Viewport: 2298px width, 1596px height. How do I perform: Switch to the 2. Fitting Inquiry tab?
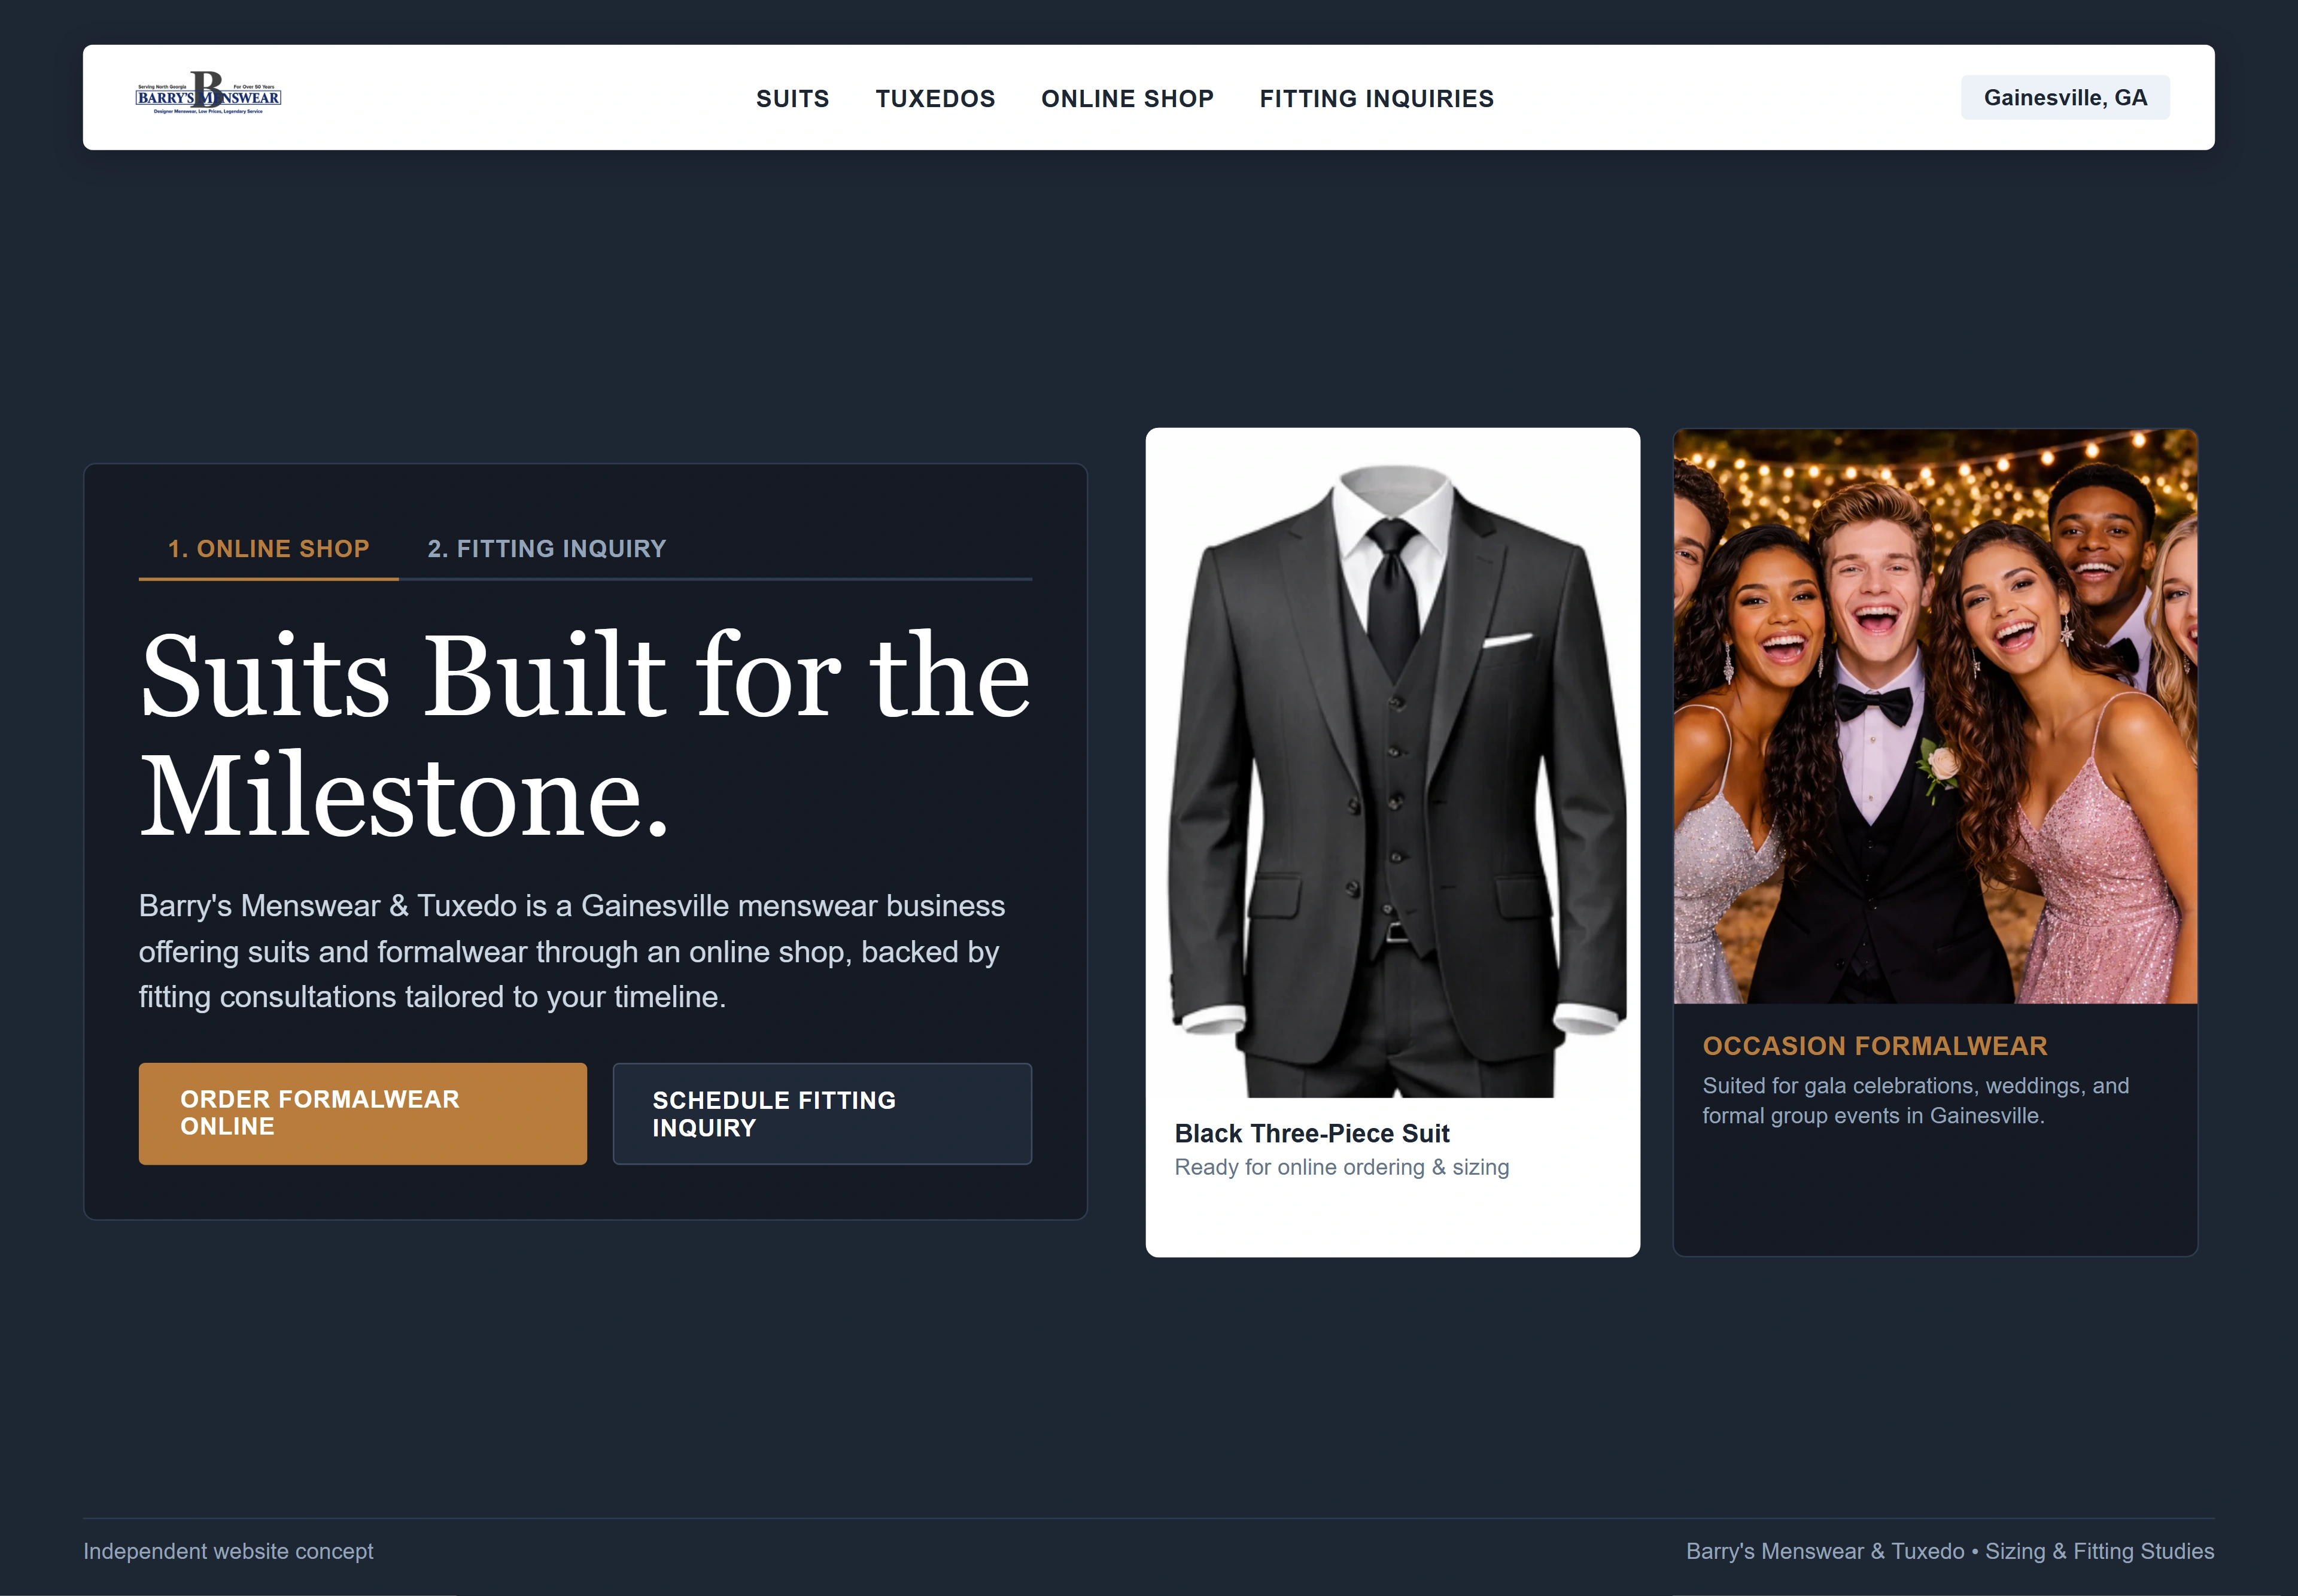pos(546,549)
